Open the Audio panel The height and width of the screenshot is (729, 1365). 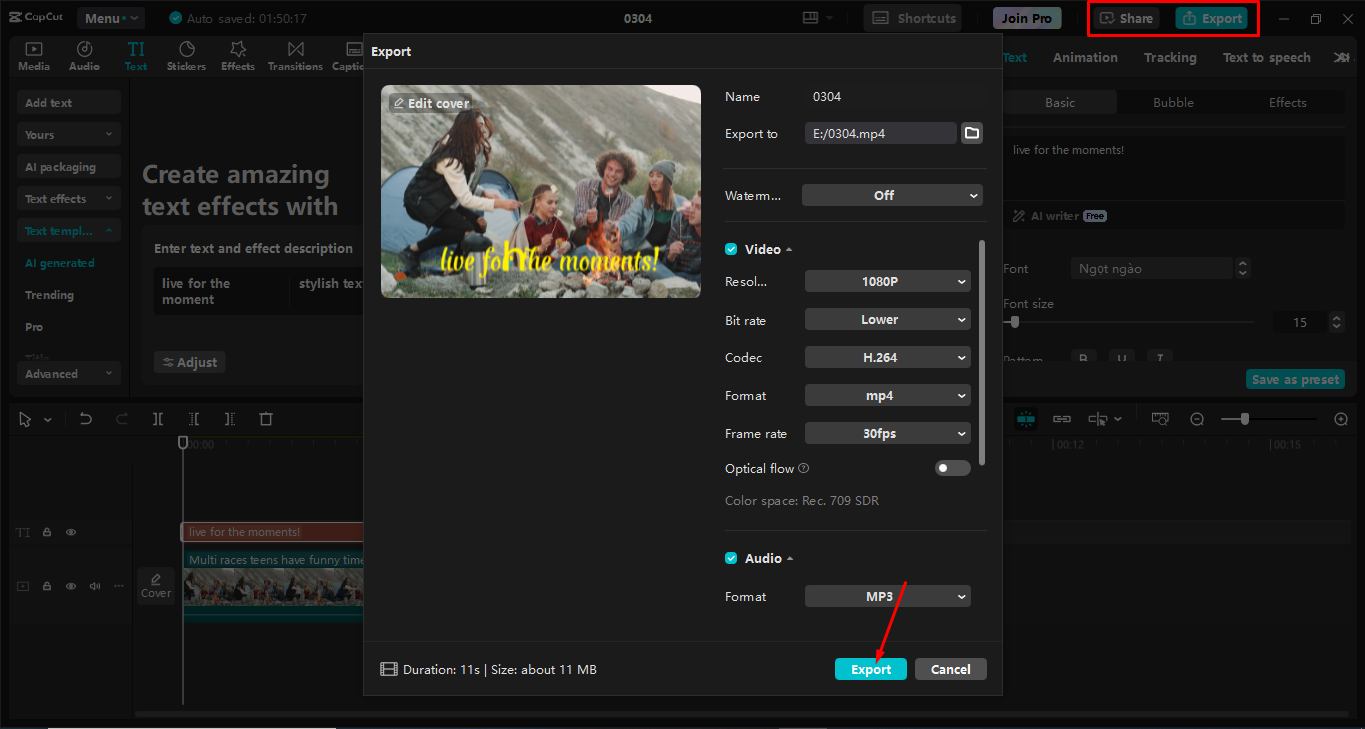84,55
